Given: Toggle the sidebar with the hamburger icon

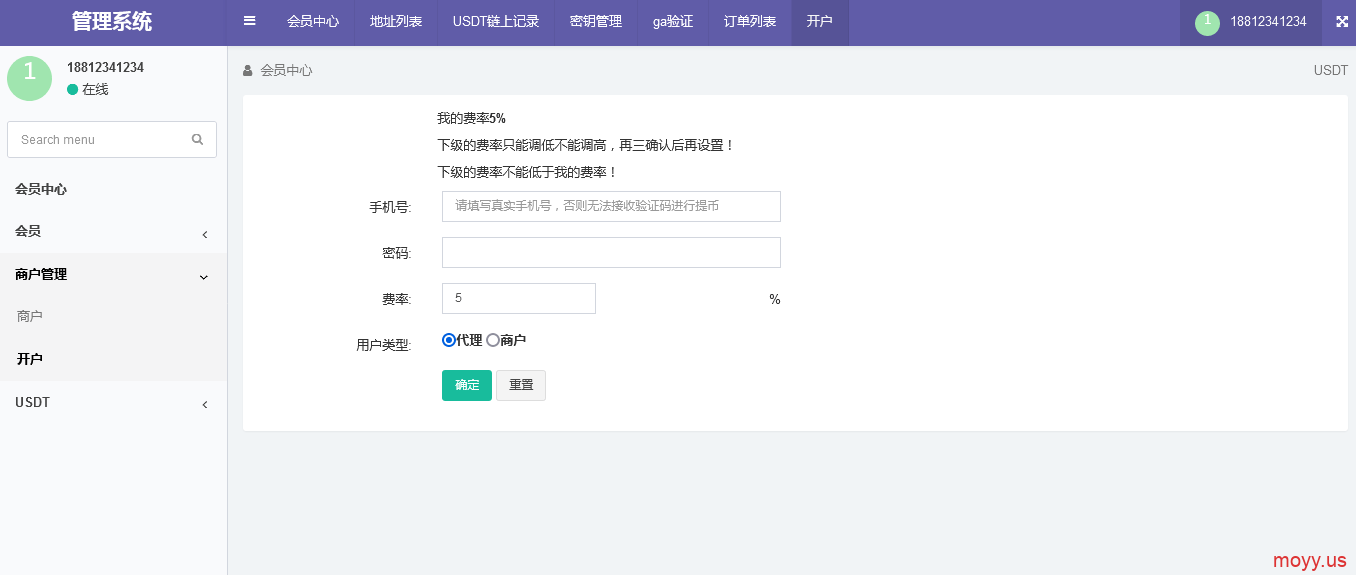Looking at the screenshot, I should 249,21.
